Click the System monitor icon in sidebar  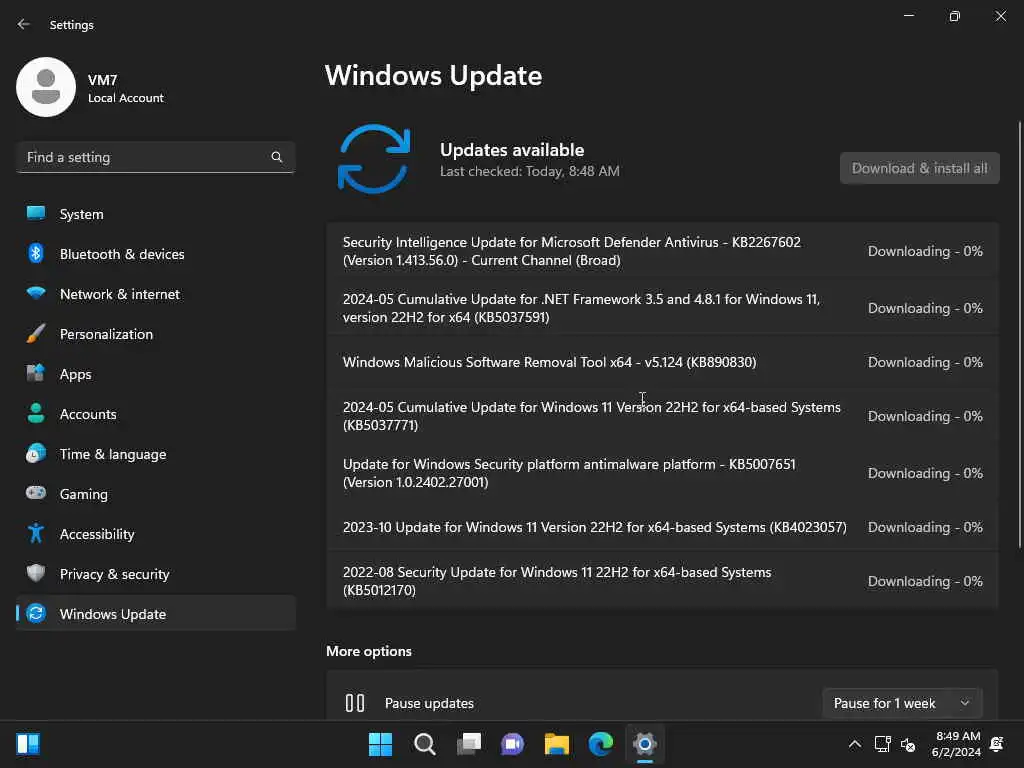(x=36, y=214)
